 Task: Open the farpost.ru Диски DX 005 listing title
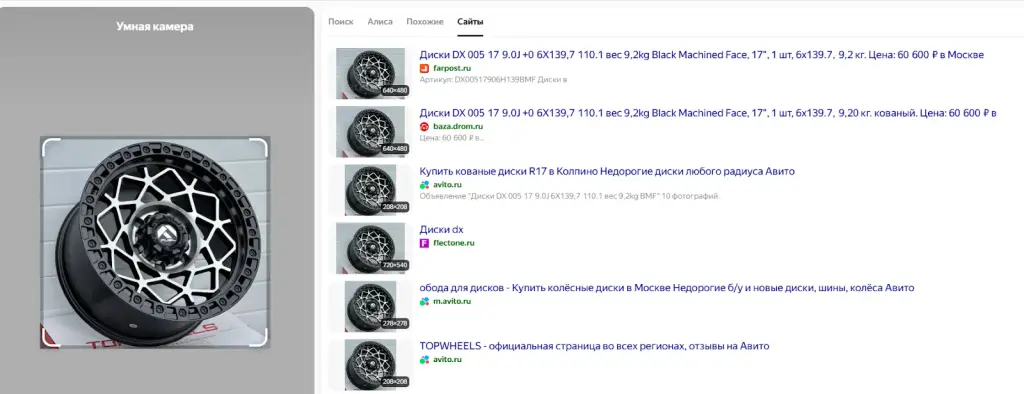[701, 55]
